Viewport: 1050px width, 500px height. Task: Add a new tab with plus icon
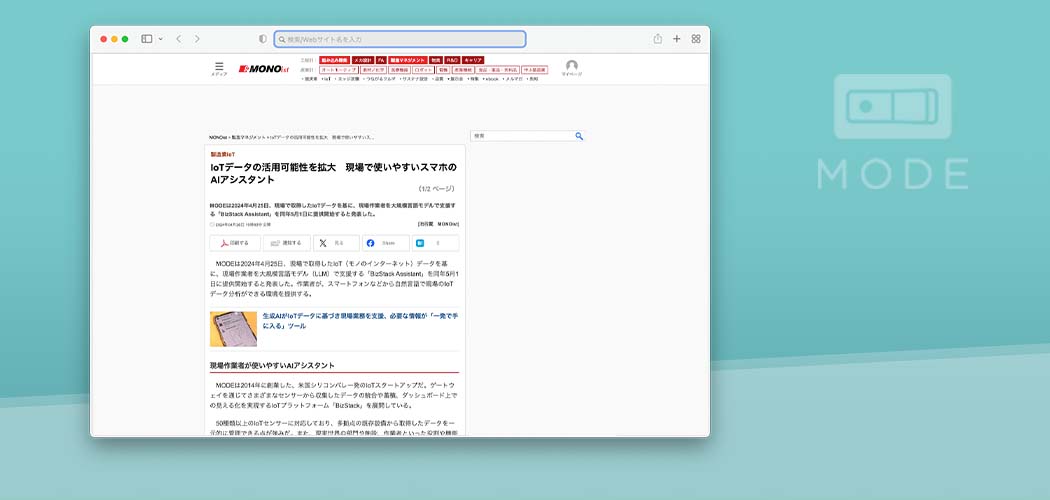(677, 39)
